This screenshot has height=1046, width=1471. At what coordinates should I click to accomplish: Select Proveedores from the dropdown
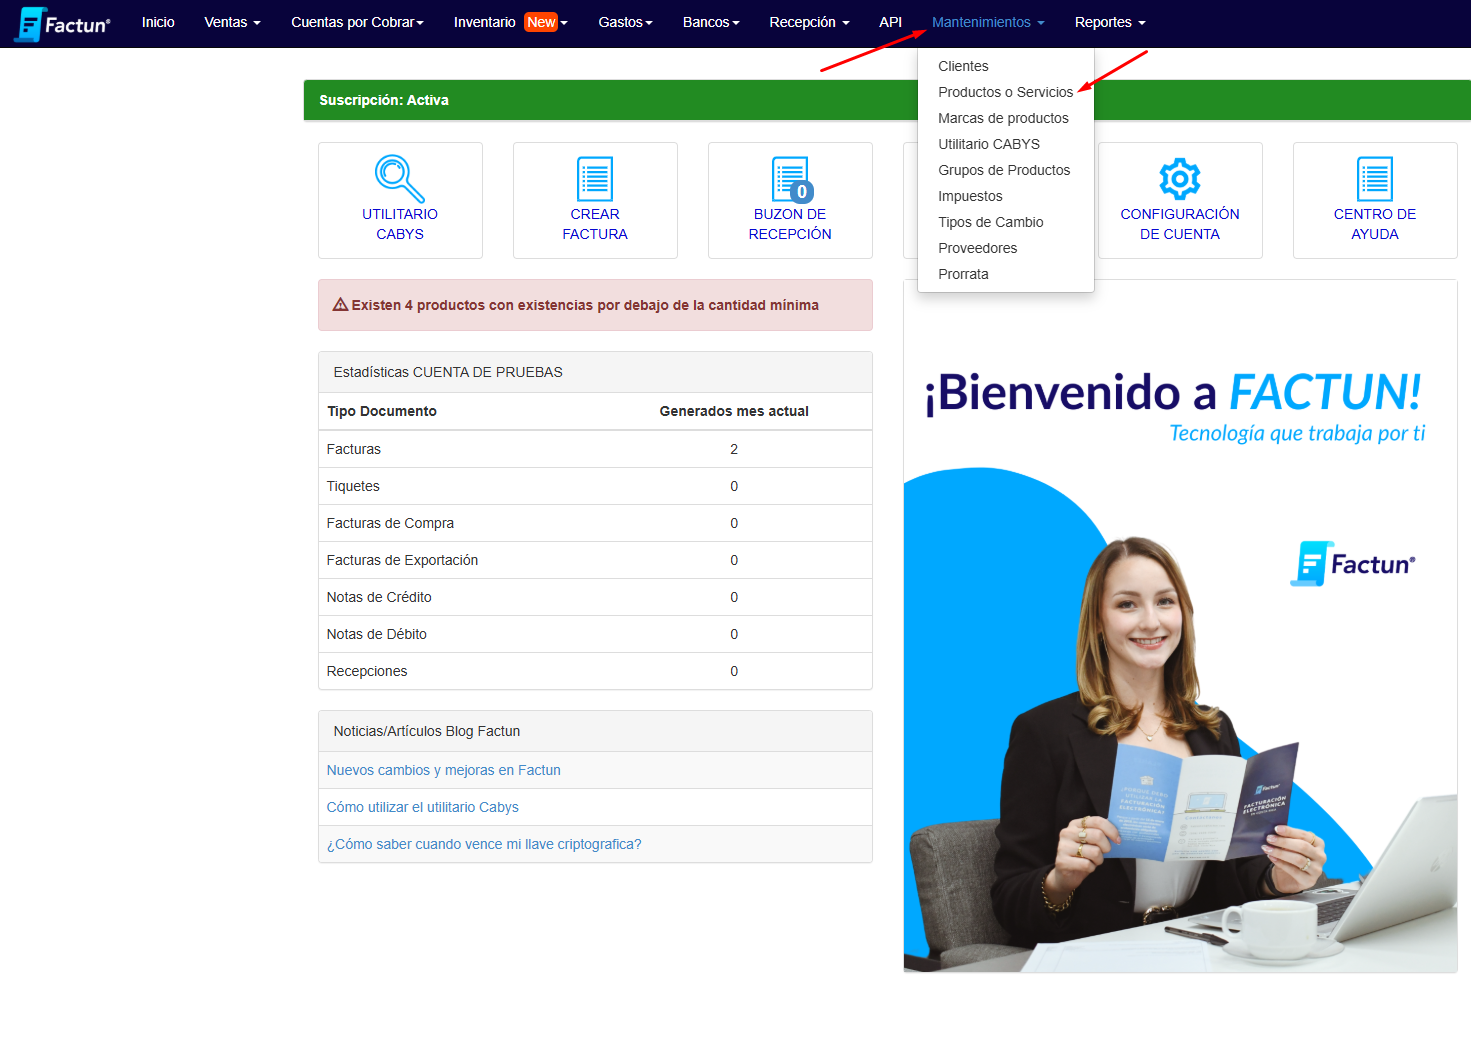pyautogui.click(x=1006, y=248)
